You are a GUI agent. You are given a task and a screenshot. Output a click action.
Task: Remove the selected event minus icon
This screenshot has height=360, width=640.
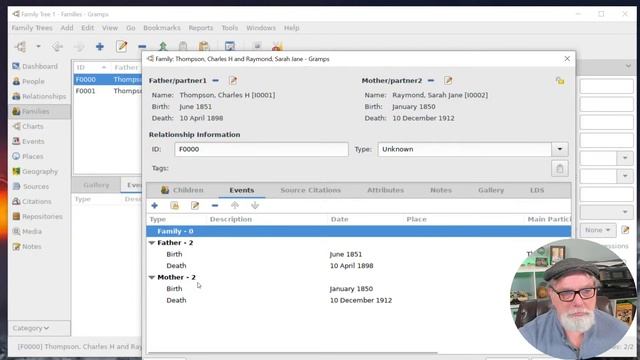[x=215, y=205]
